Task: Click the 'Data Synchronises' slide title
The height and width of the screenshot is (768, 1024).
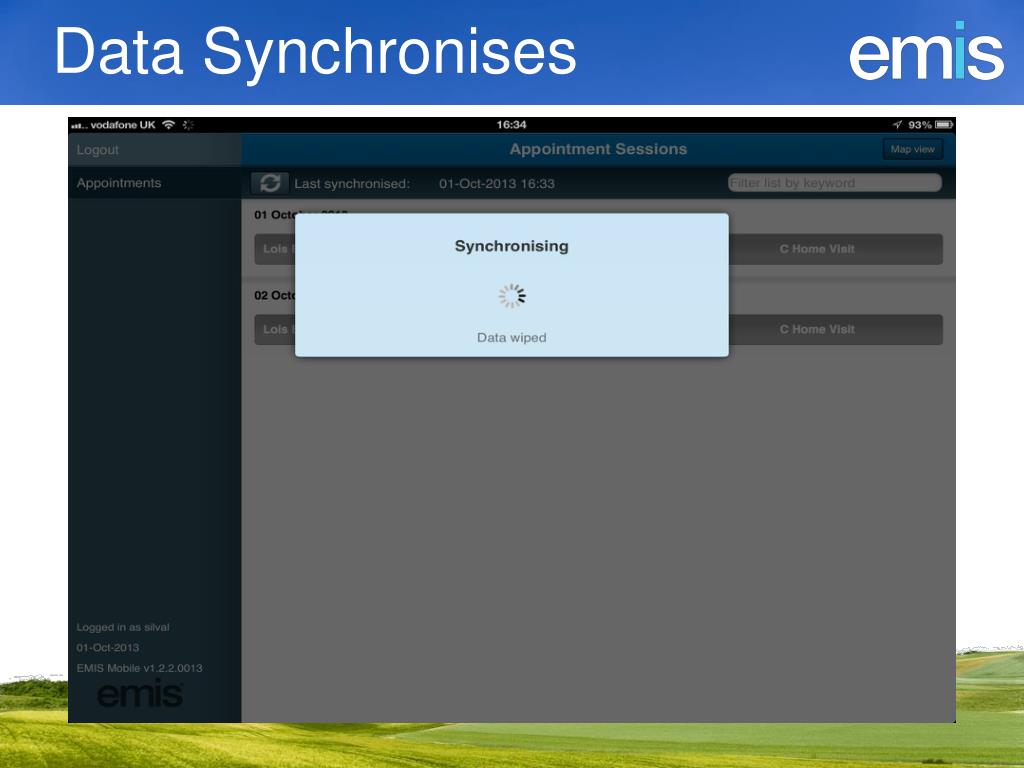Action: [315, 52]
